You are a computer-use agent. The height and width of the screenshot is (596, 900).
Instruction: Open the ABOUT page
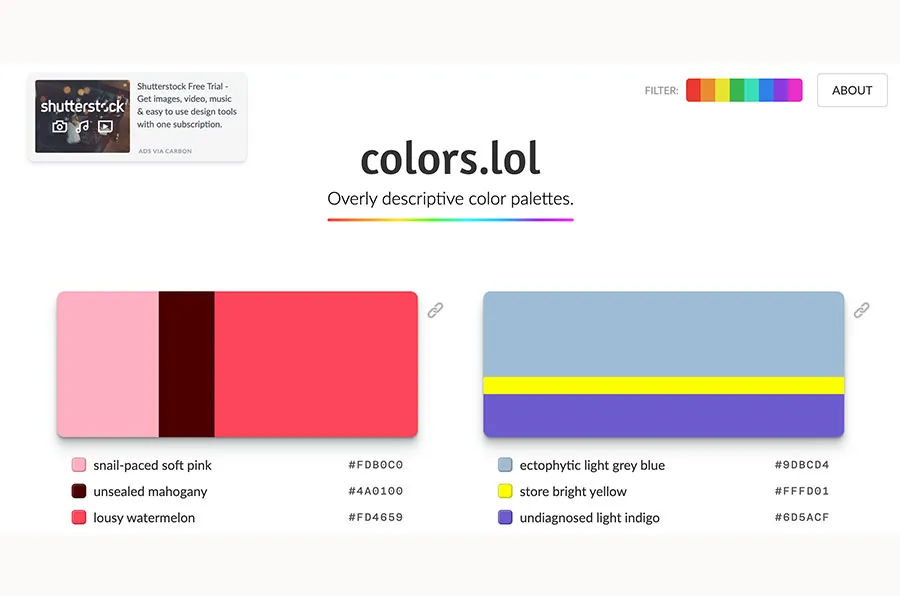point(852,90)
